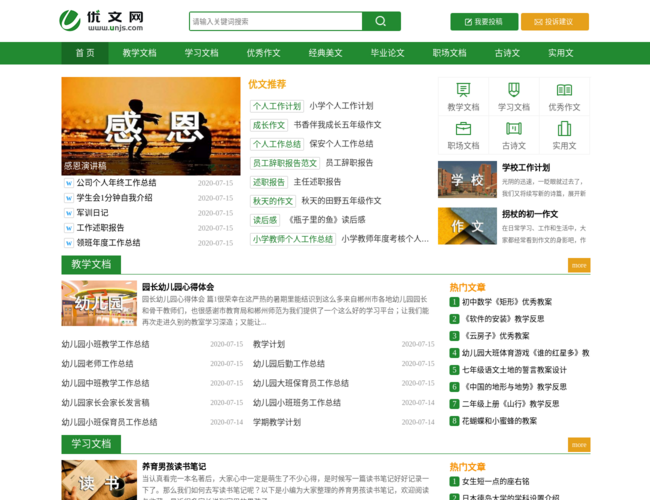This screenshot has height=500, width=650.
Task: Open 教学计划 article link
Action: tap(269, 344)
